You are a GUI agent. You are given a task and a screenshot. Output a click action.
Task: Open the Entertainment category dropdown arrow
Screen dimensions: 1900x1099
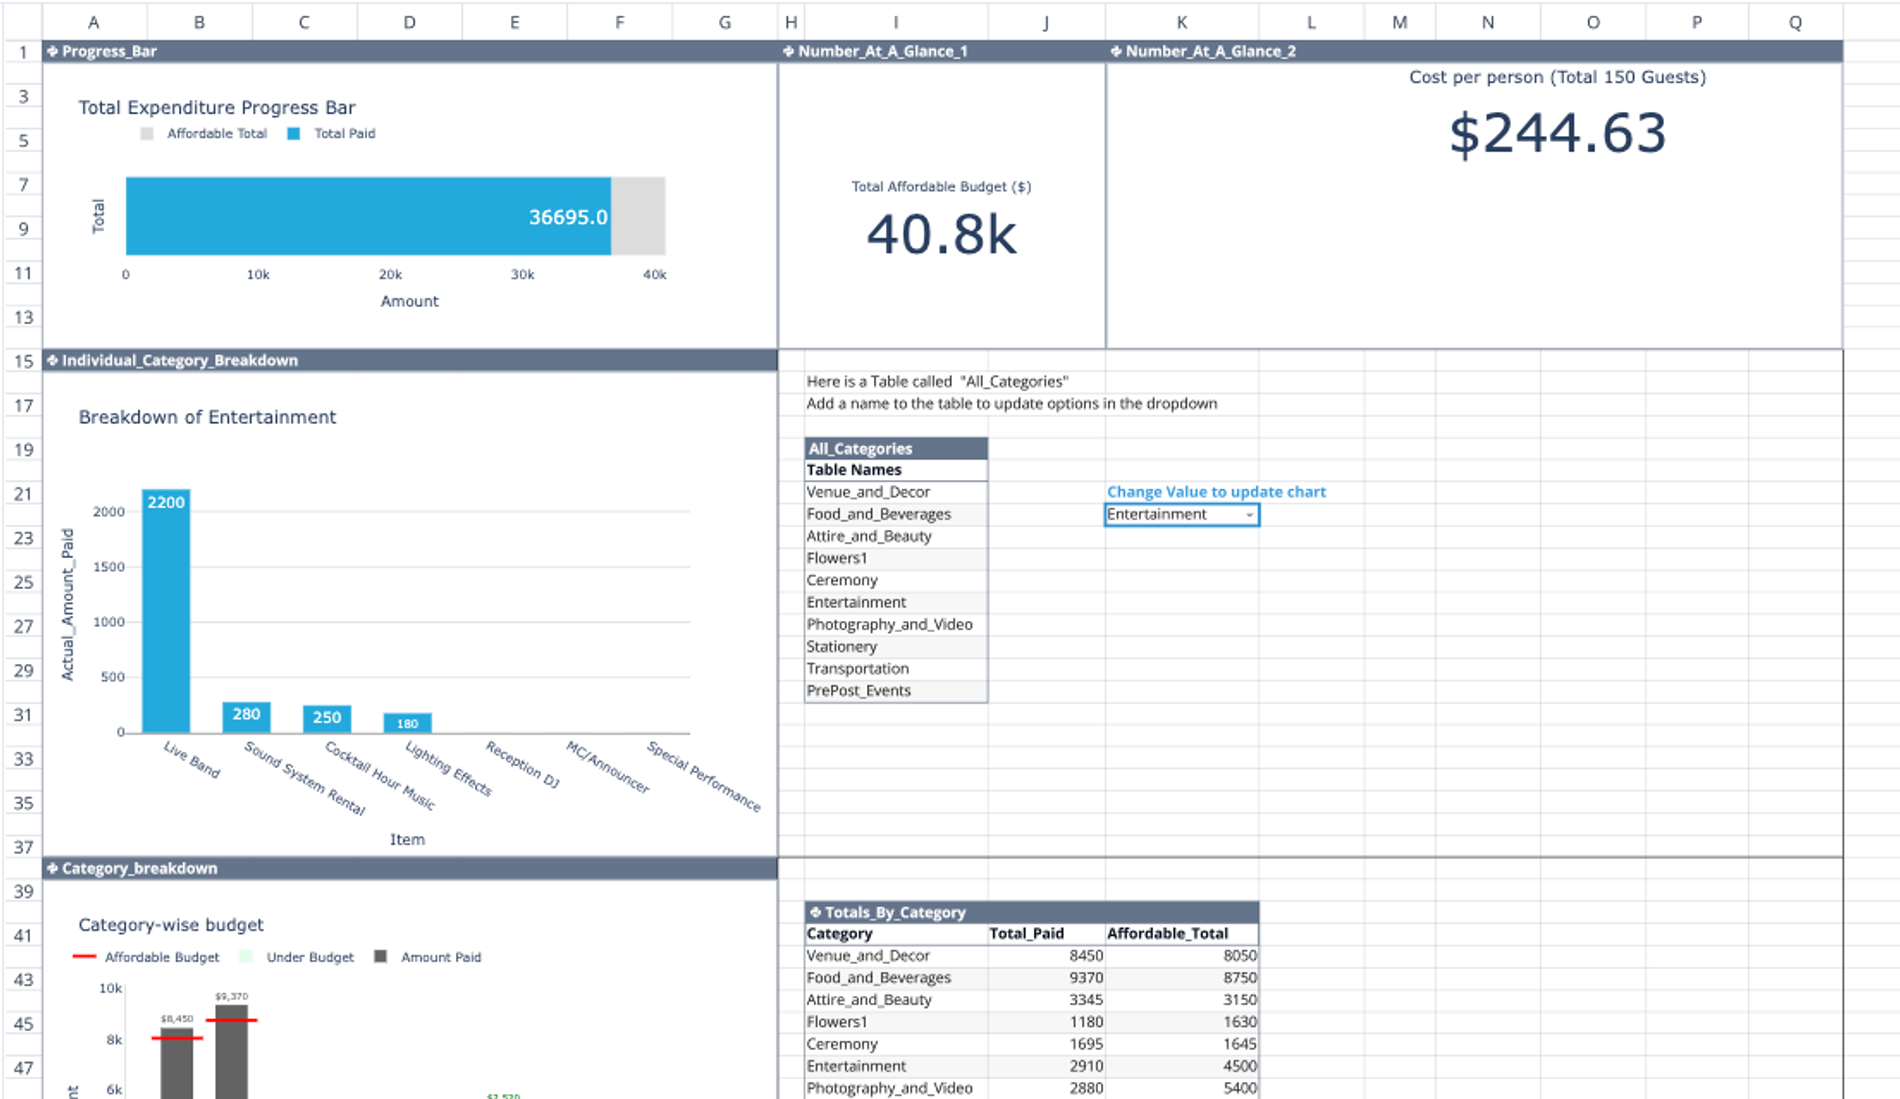point(1249,515)
